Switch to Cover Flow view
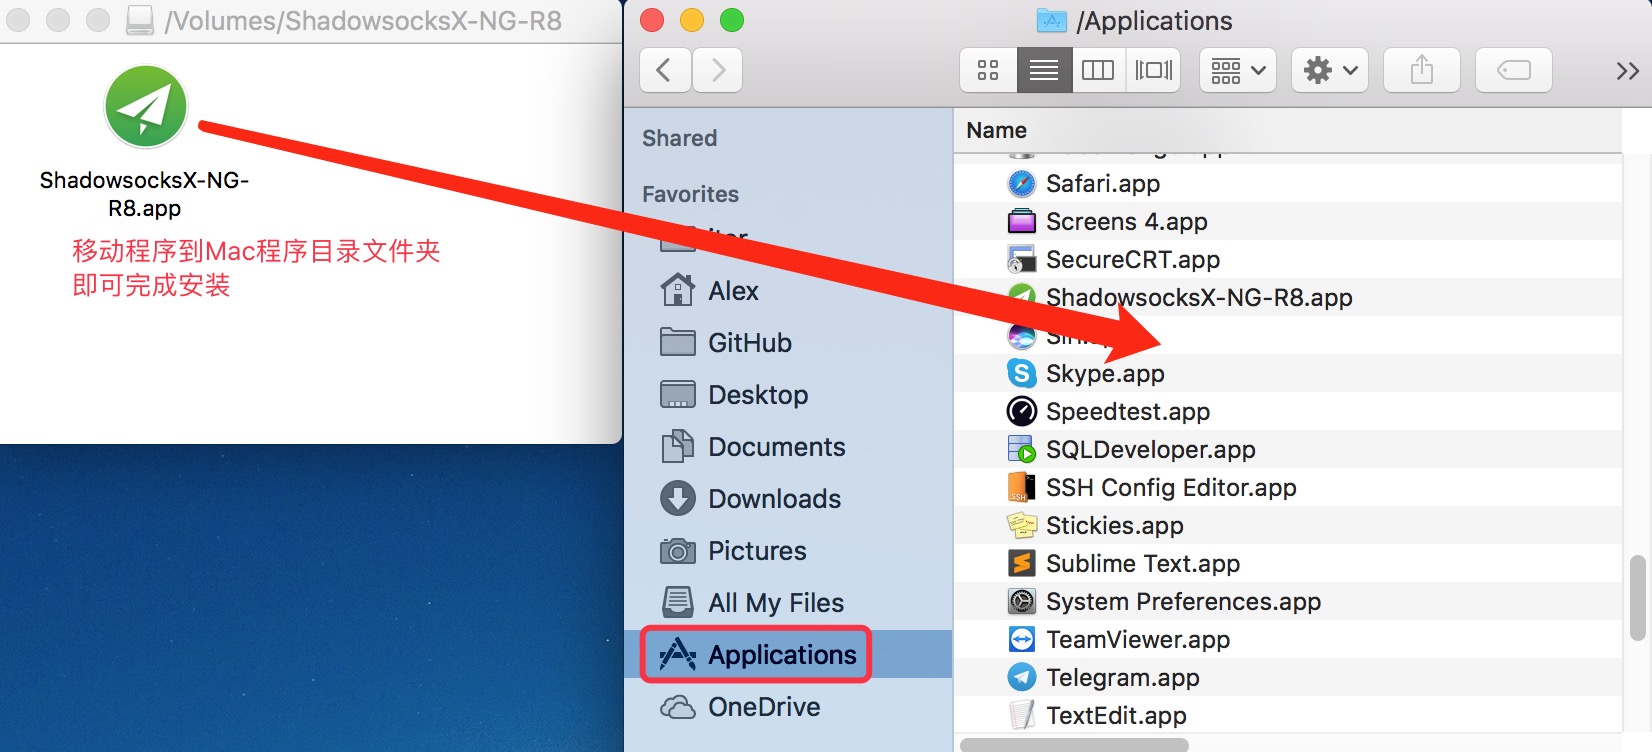 tap(1153, 70)
